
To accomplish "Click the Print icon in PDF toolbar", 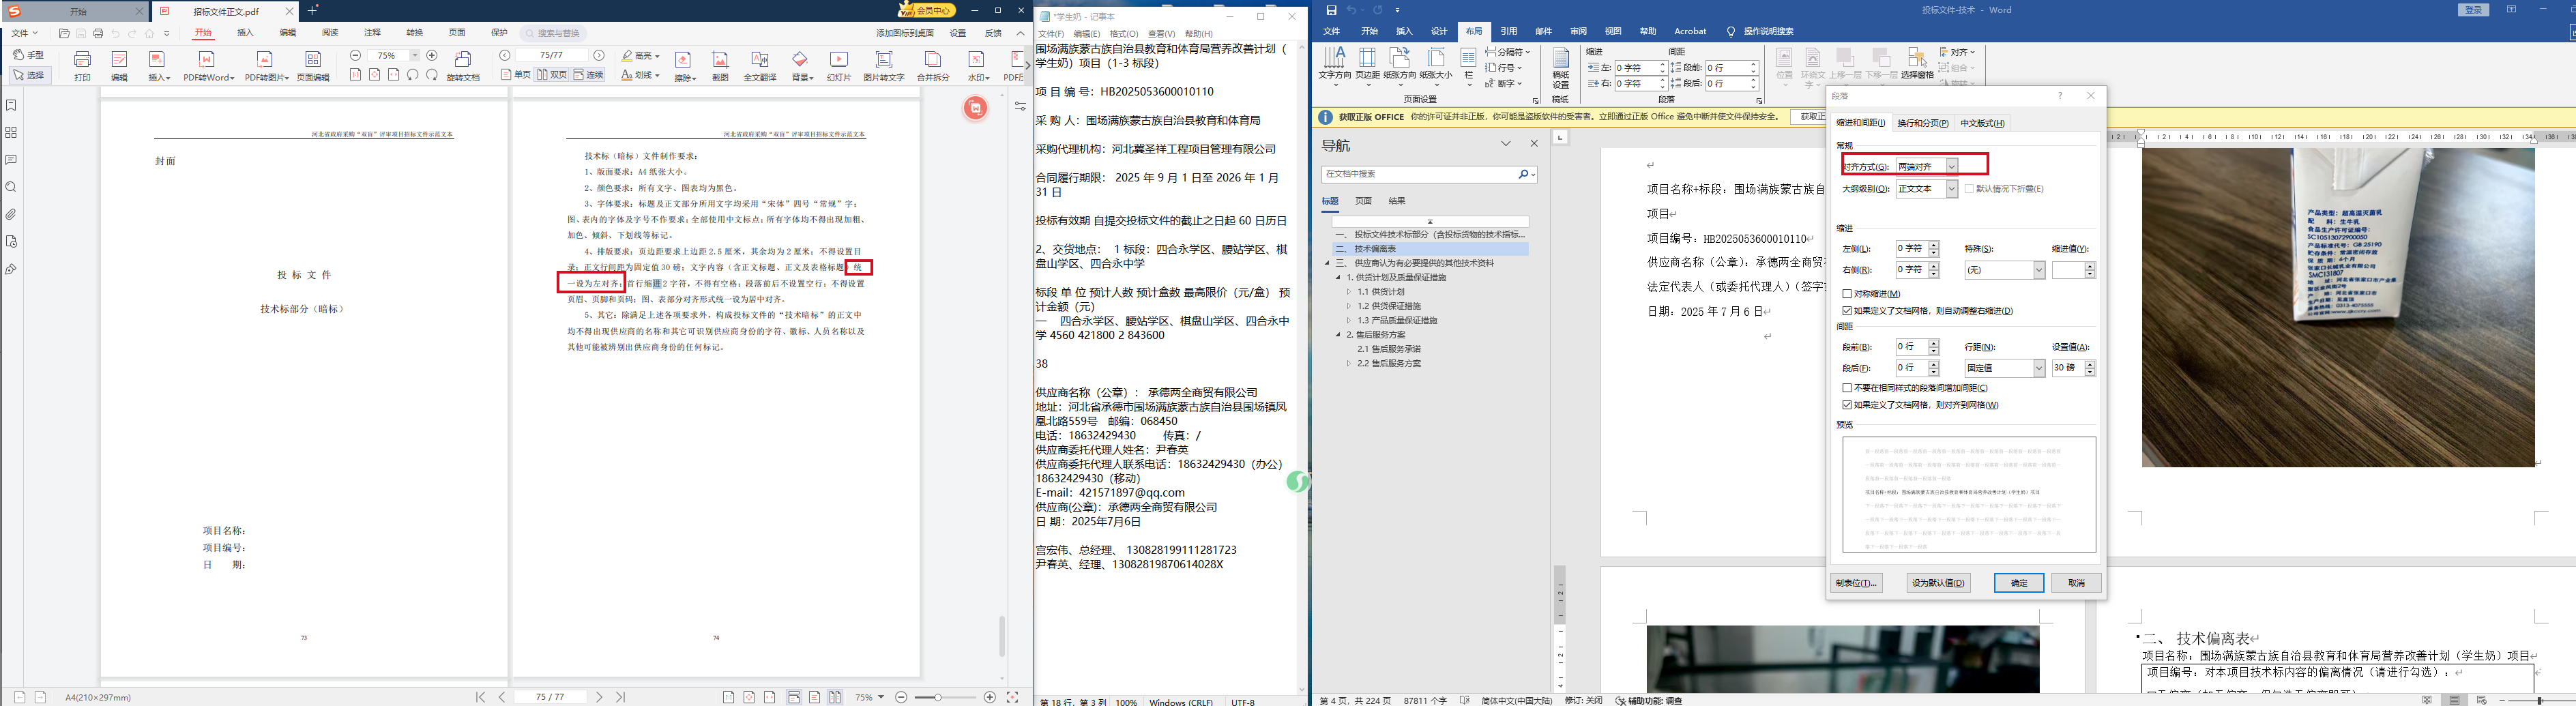I will click(x=83, y=65).
